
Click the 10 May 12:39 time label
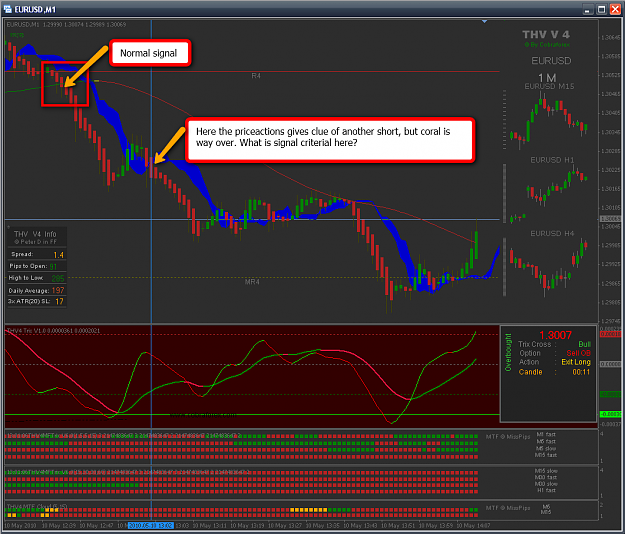point(59,526)
